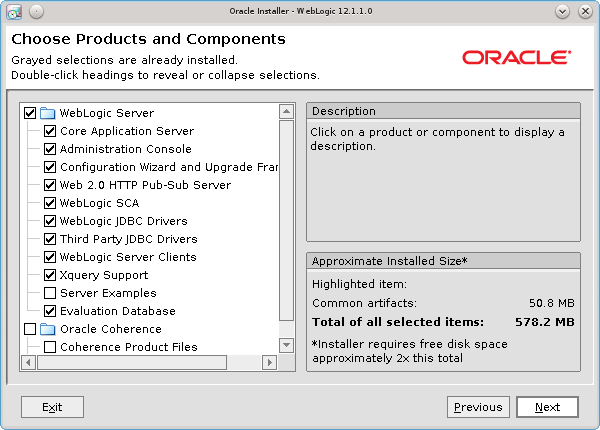Click the scroll left arrow under component tree
Viewport: 600px width, 430px height.
pos(28,361)
